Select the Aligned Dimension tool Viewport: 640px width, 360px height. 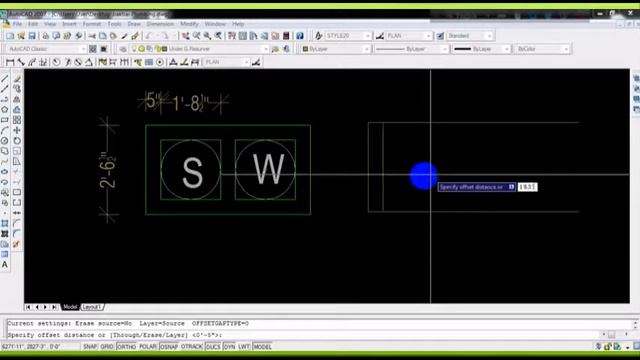pyautogui.click(x=21, y=62)
